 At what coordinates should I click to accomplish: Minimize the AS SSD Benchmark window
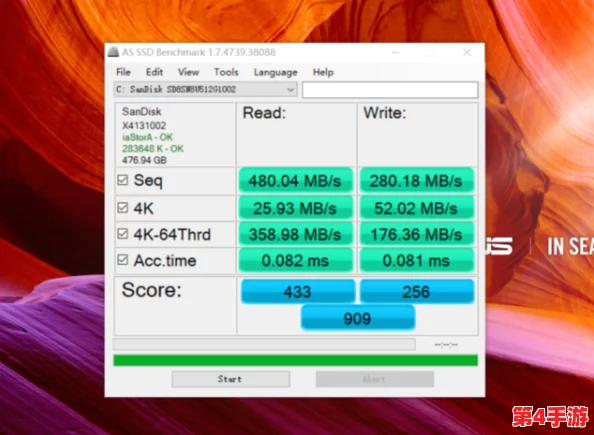click(x=396, y=52)
